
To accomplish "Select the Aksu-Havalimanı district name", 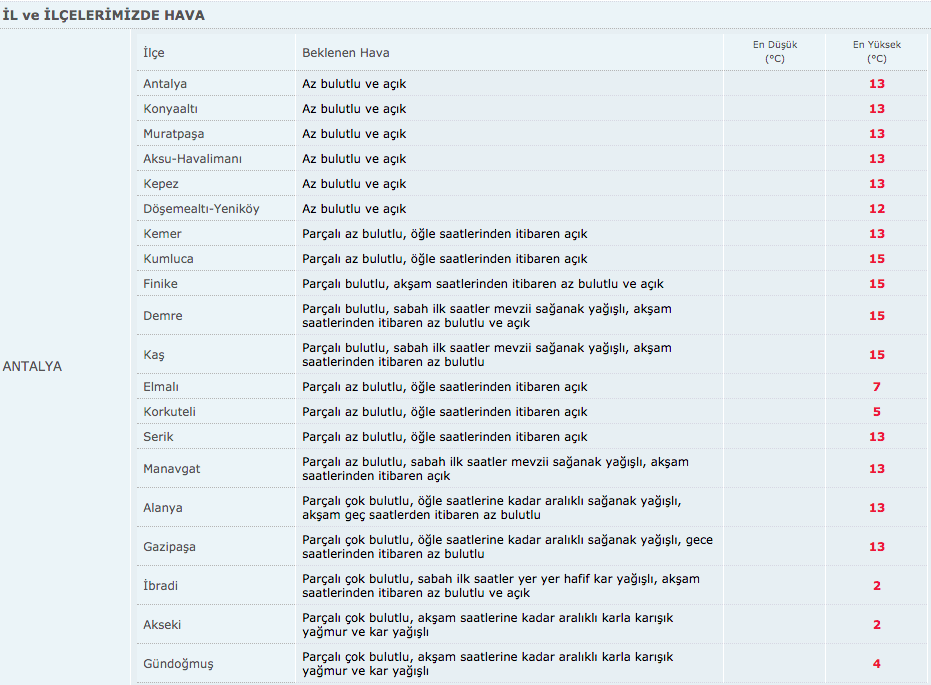I will point(192,158).
